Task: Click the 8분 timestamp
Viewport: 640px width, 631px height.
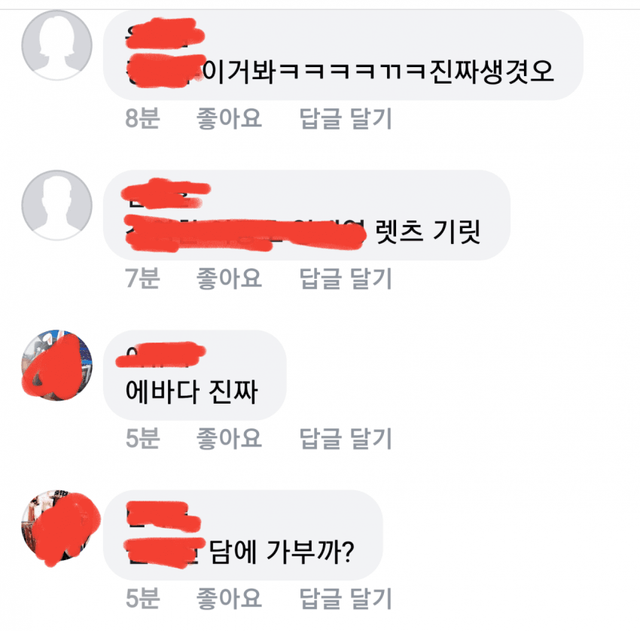Action: coord(142,118)
